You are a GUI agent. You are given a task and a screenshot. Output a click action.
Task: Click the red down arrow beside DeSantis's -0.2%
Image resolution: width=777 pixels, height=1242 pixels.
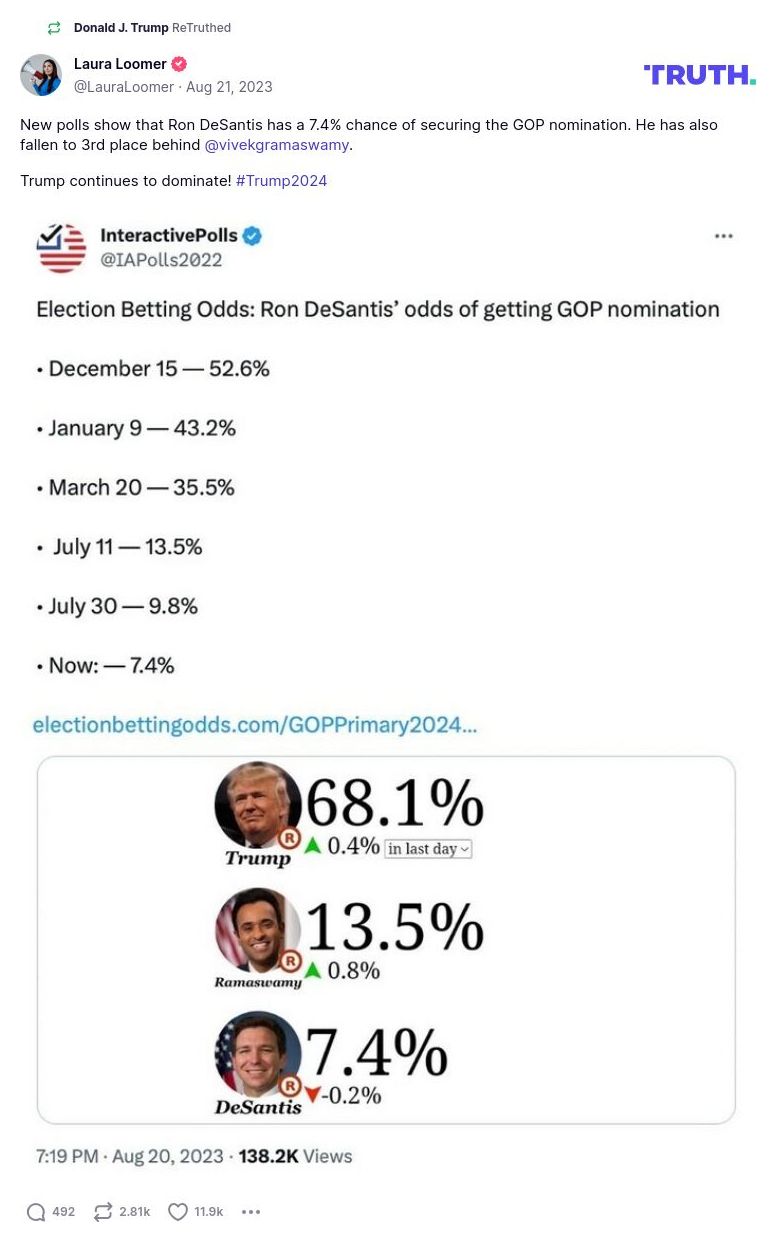[x=315, y=1095]
